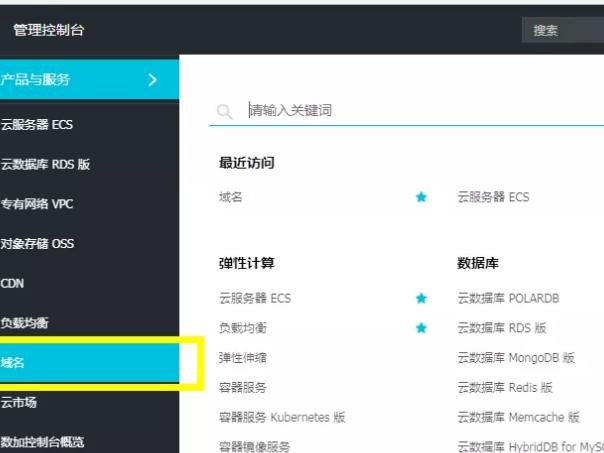Open 云数据库 MongoDB 版 link
The width and height of the screenshot is (604, 453).
pyautogui.click(x=516, y=357)
